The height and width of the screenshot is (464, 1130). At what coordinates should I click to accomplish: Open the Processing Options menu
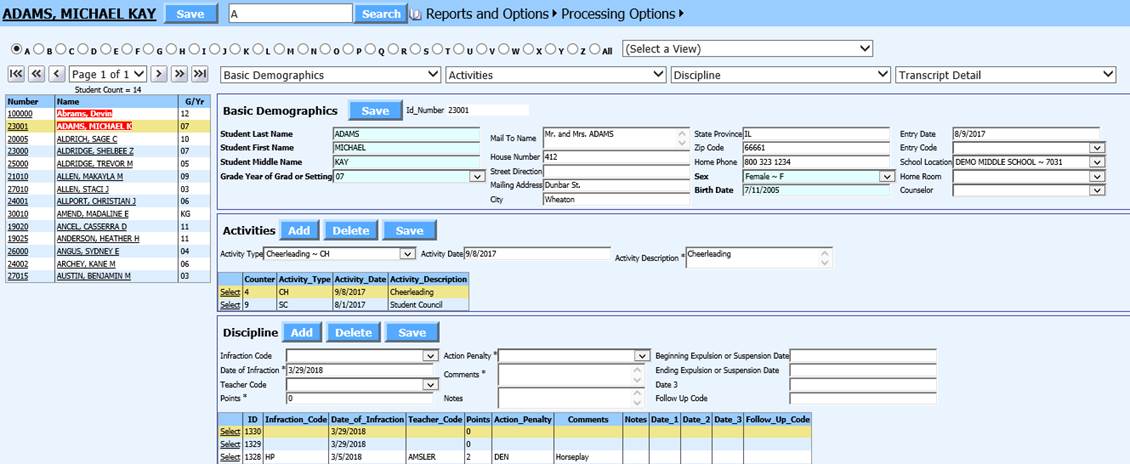622,14
